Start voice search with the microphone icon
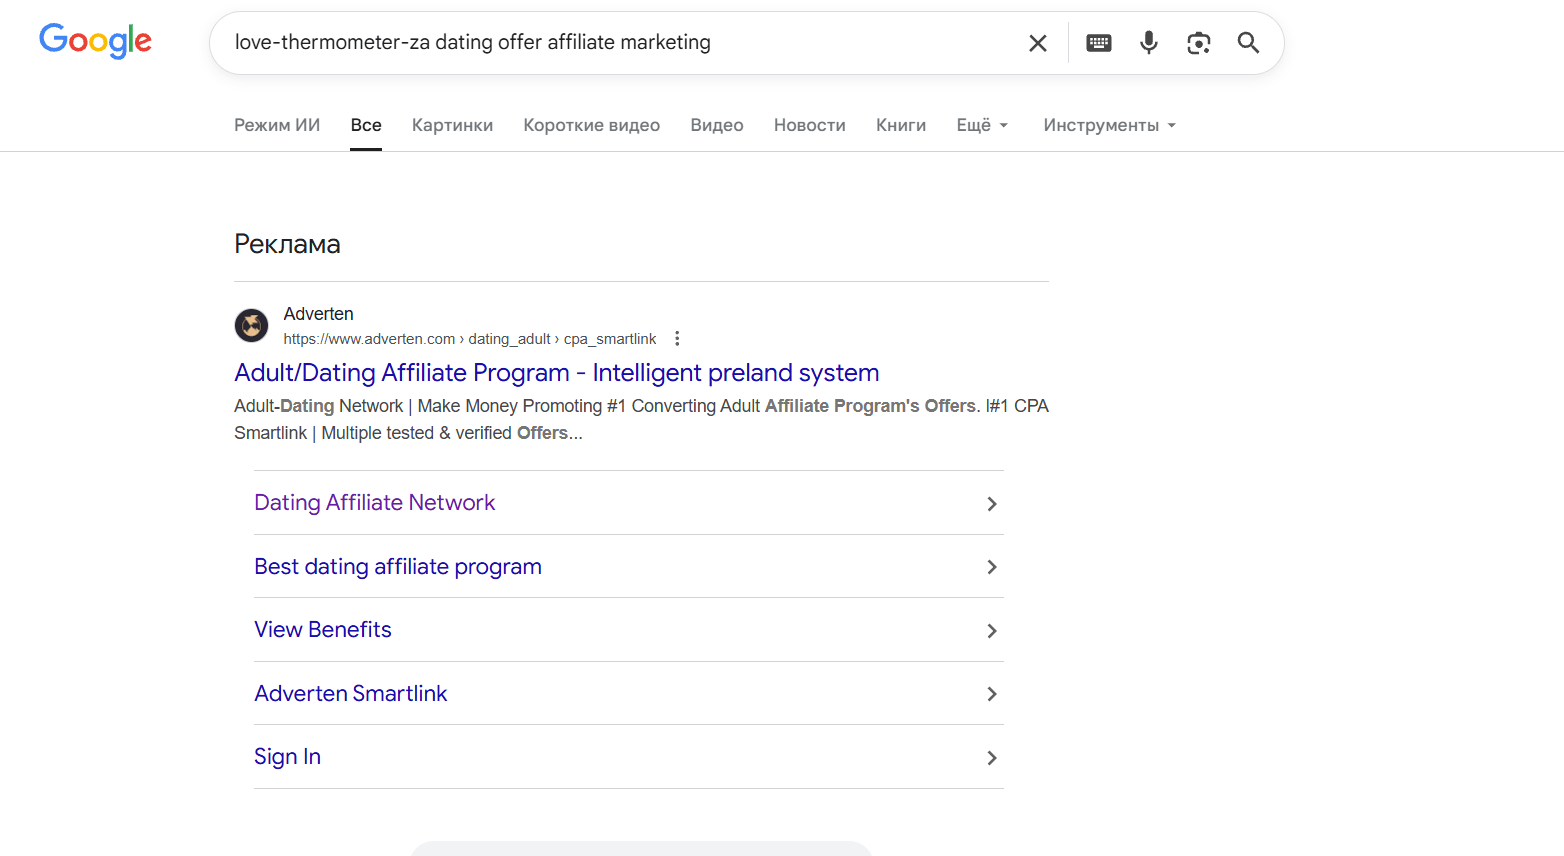The image size is (1564, 856). (x=1149, y=42)
